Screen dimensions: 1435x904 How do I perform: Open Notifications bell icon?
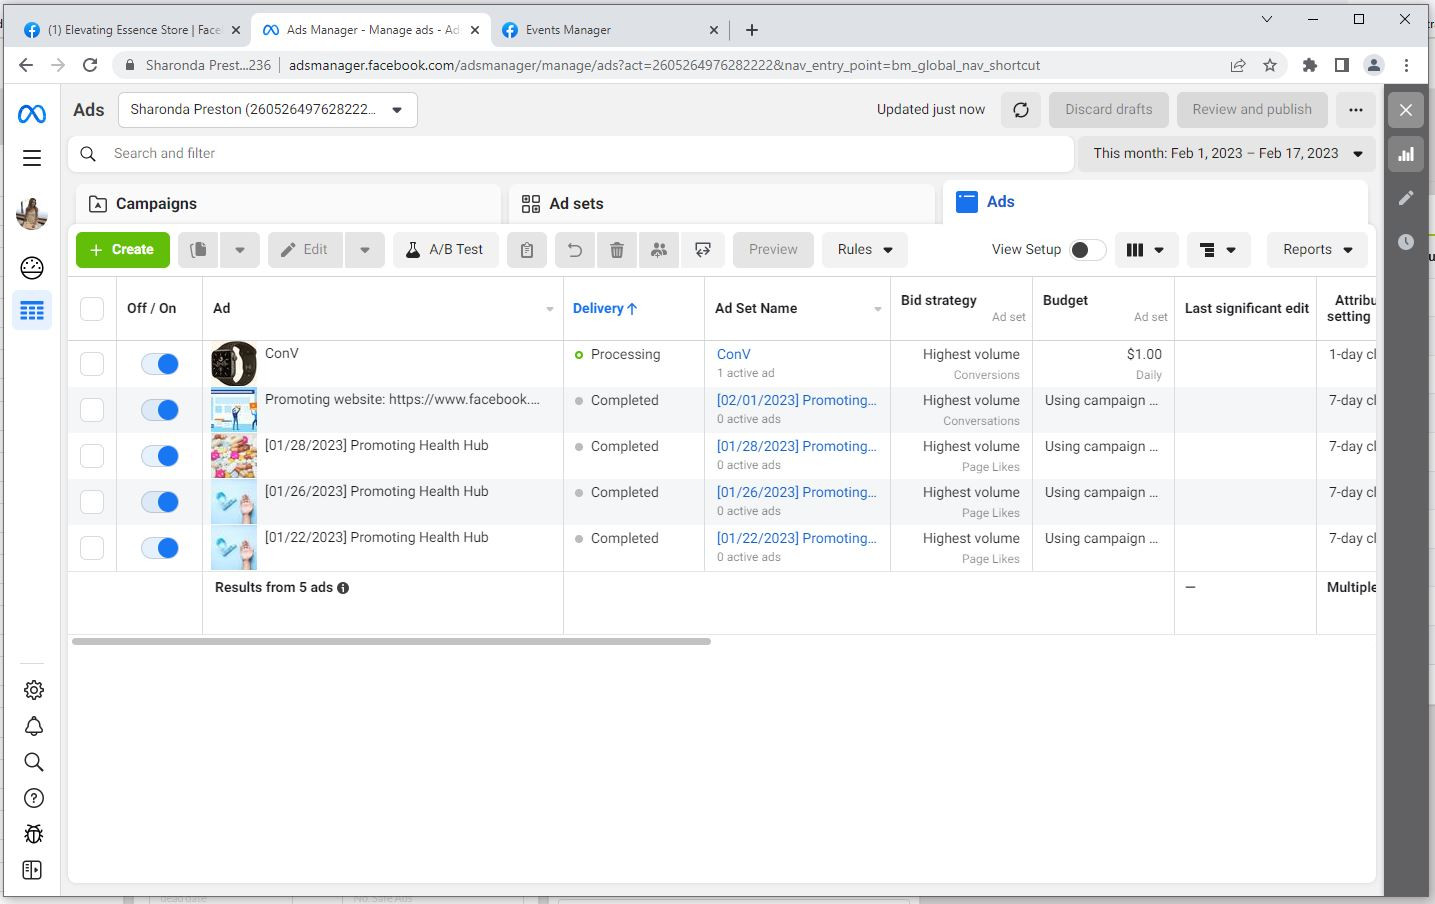pos(33,726)
